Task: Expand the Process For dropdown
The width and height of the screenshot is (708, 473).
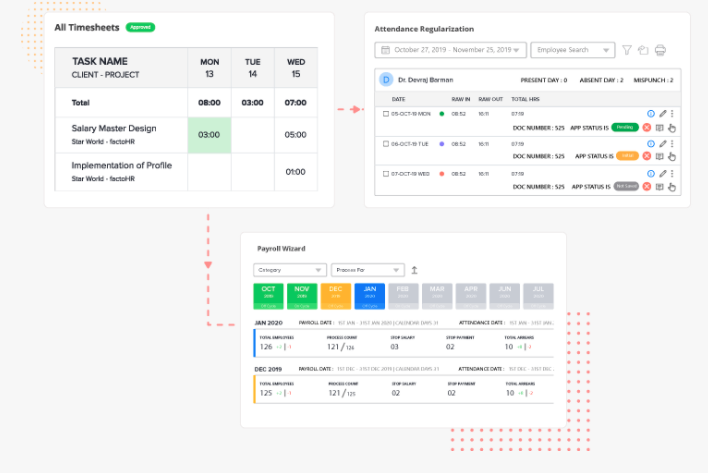Action: [368, 270]
